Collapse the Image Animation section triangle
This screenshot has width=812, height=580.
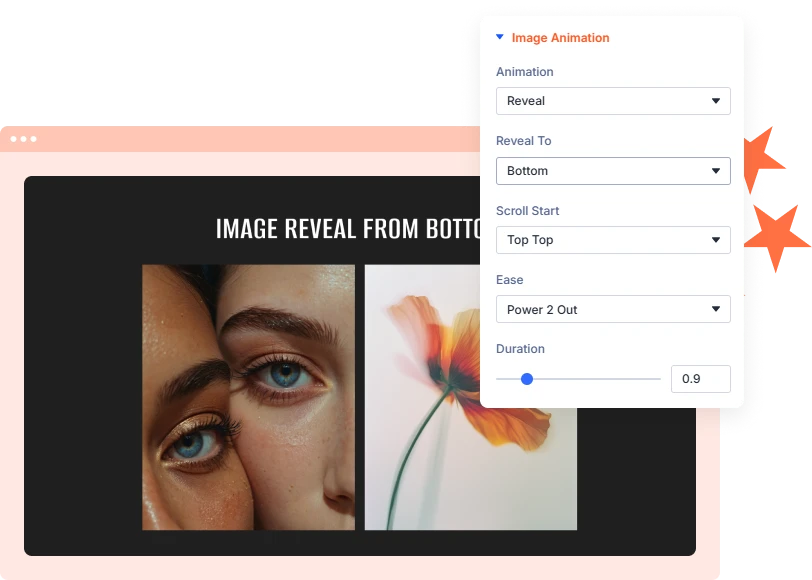coord(500,37)
